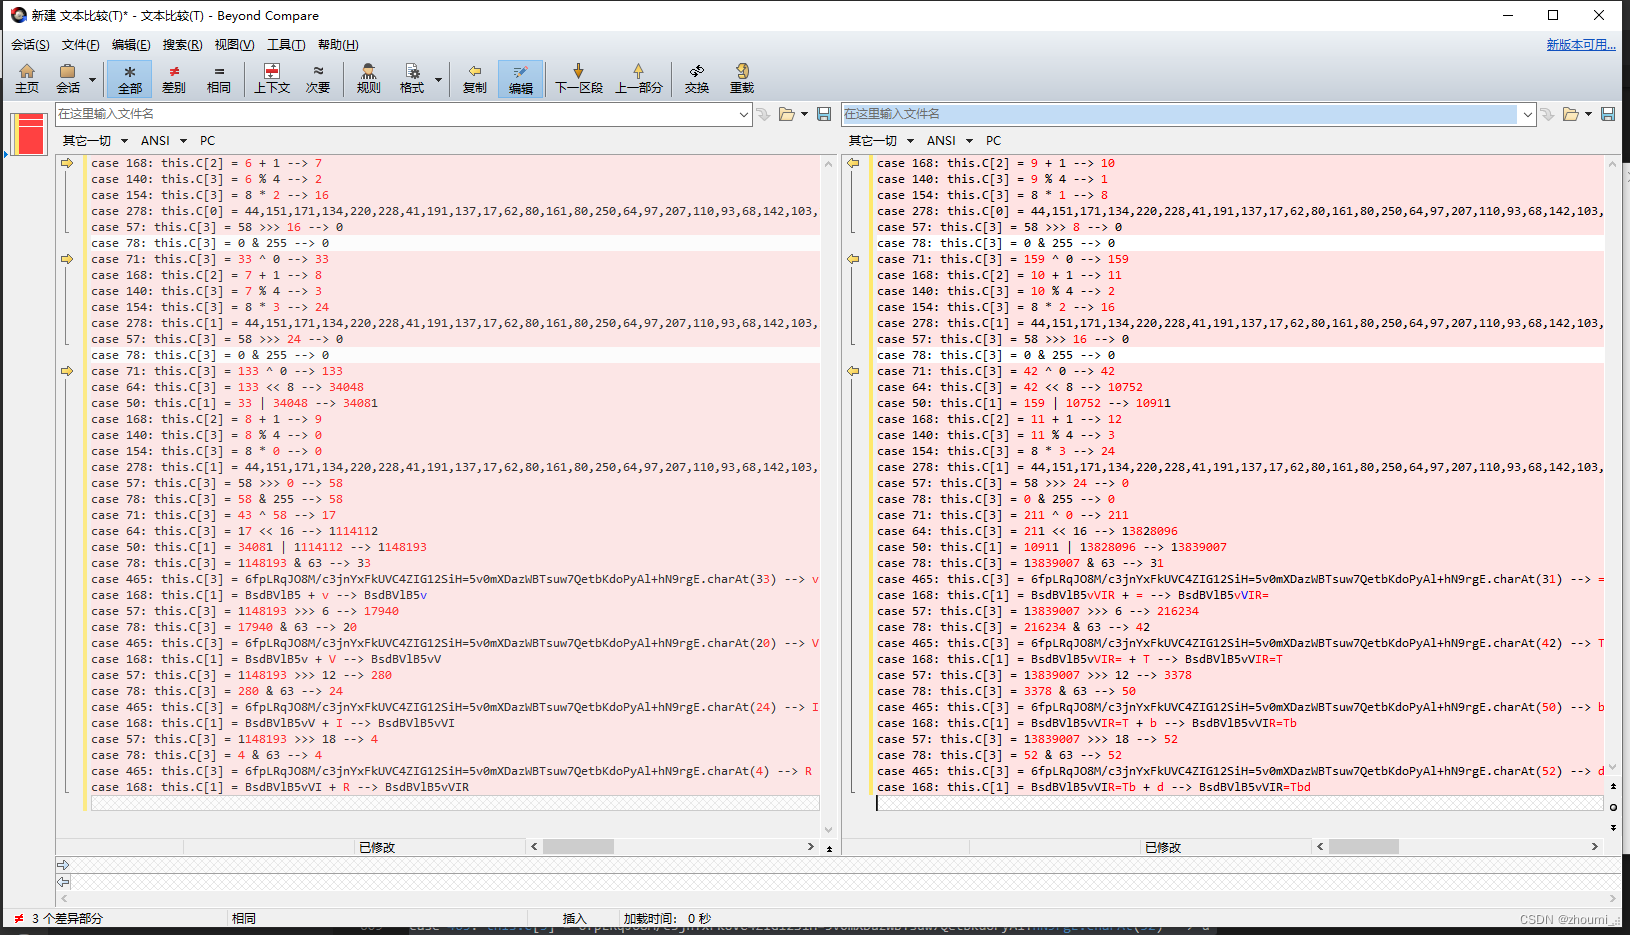This screenshot has height=935, width=1630.
Task: Open the left pane browse folder icon
Action: click(x=787, y=114)
